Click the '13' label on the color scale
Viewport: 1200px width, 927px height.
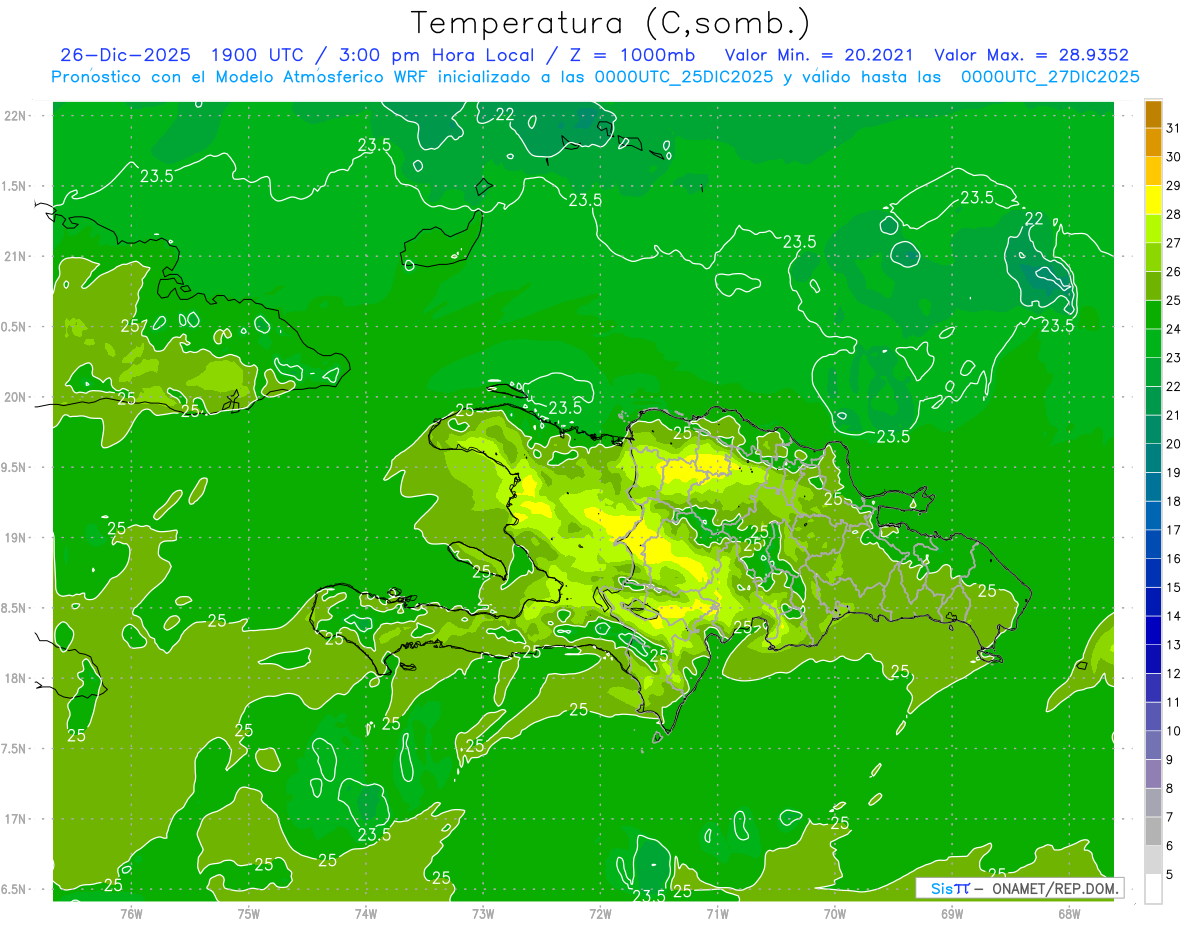[x=1173, y=644]
